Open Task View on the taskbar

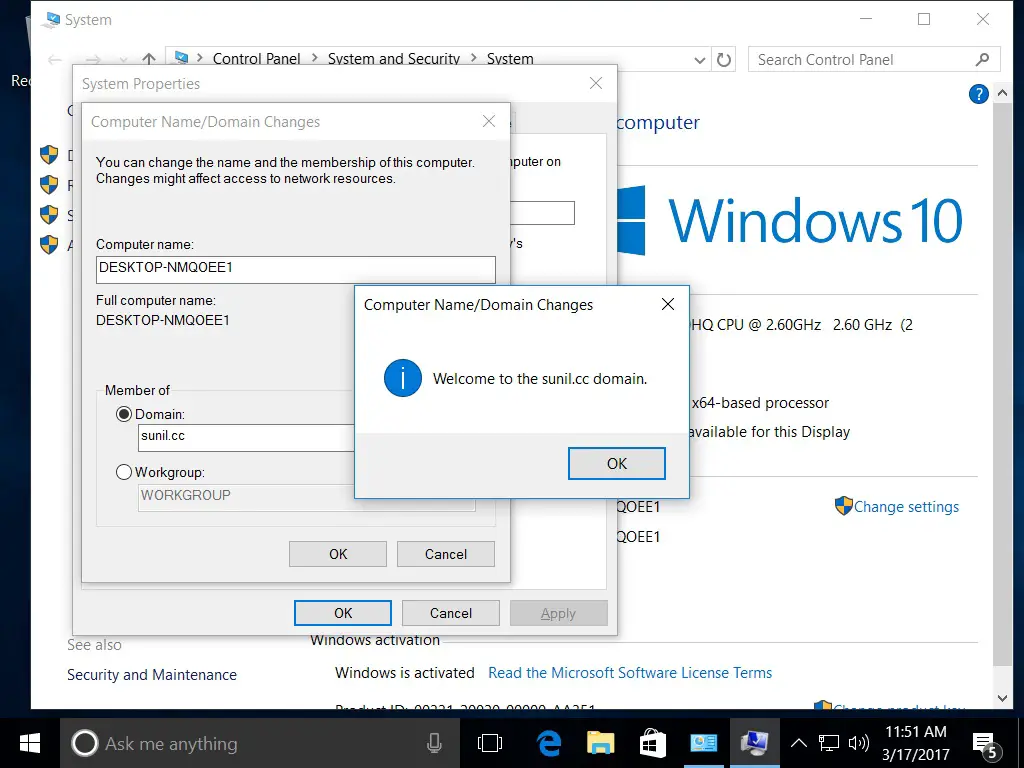(490, 743)
